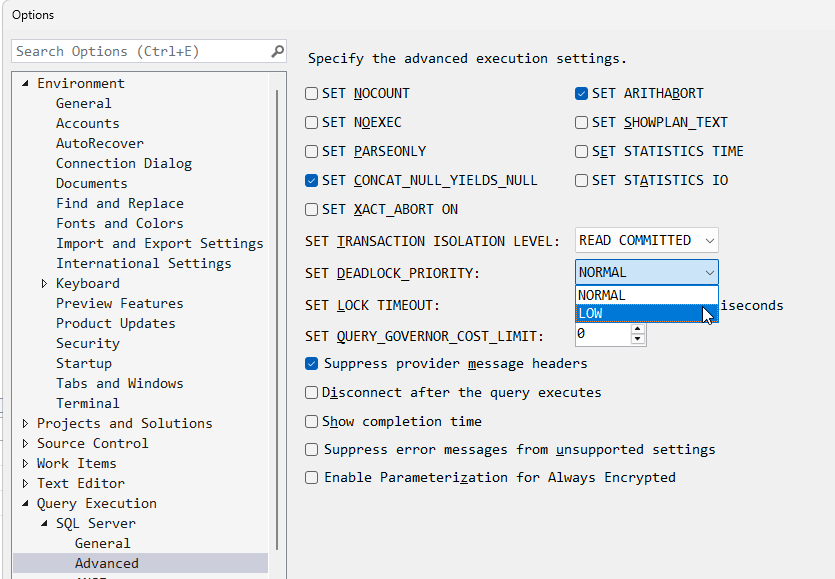Disable Suppress provider message headers
The height and width of the screenshot is (579, 835).
pyautogui.click(x=312, y=364)
